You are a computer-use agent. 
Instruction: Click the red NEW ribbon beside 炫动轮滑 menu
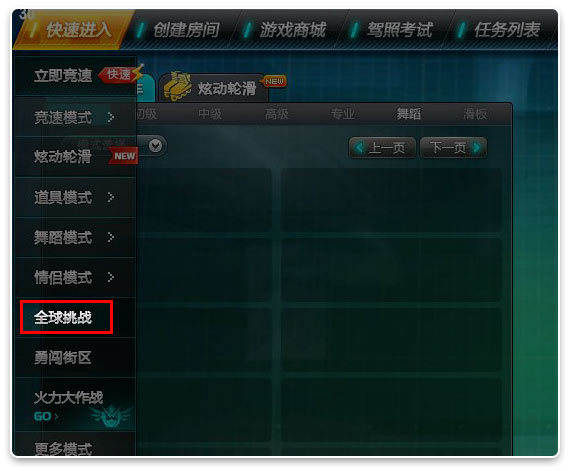(123, 156)
